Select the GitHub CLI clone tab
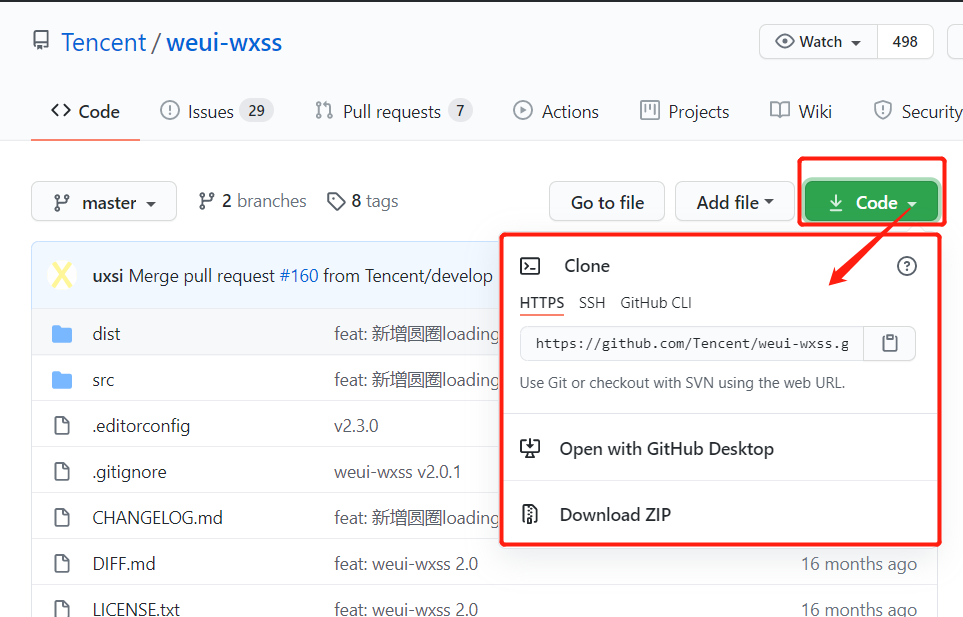This screenshot has height=617, width=963. (x=656, y=303)
